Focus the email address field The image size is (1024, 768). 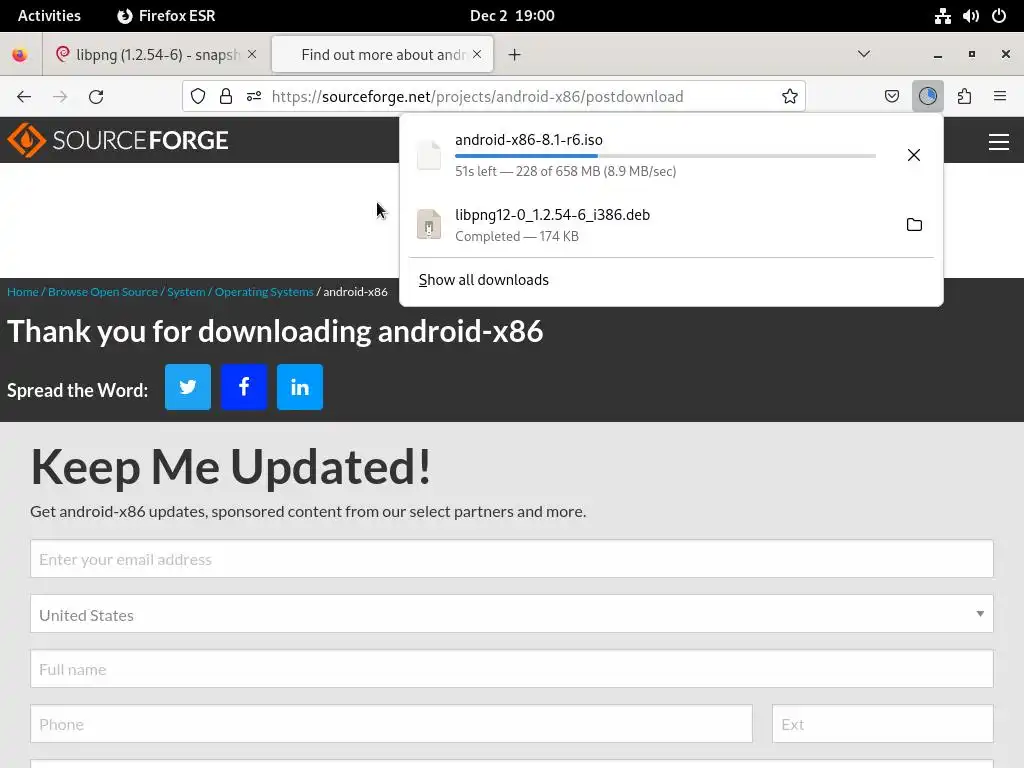[511, 559]
